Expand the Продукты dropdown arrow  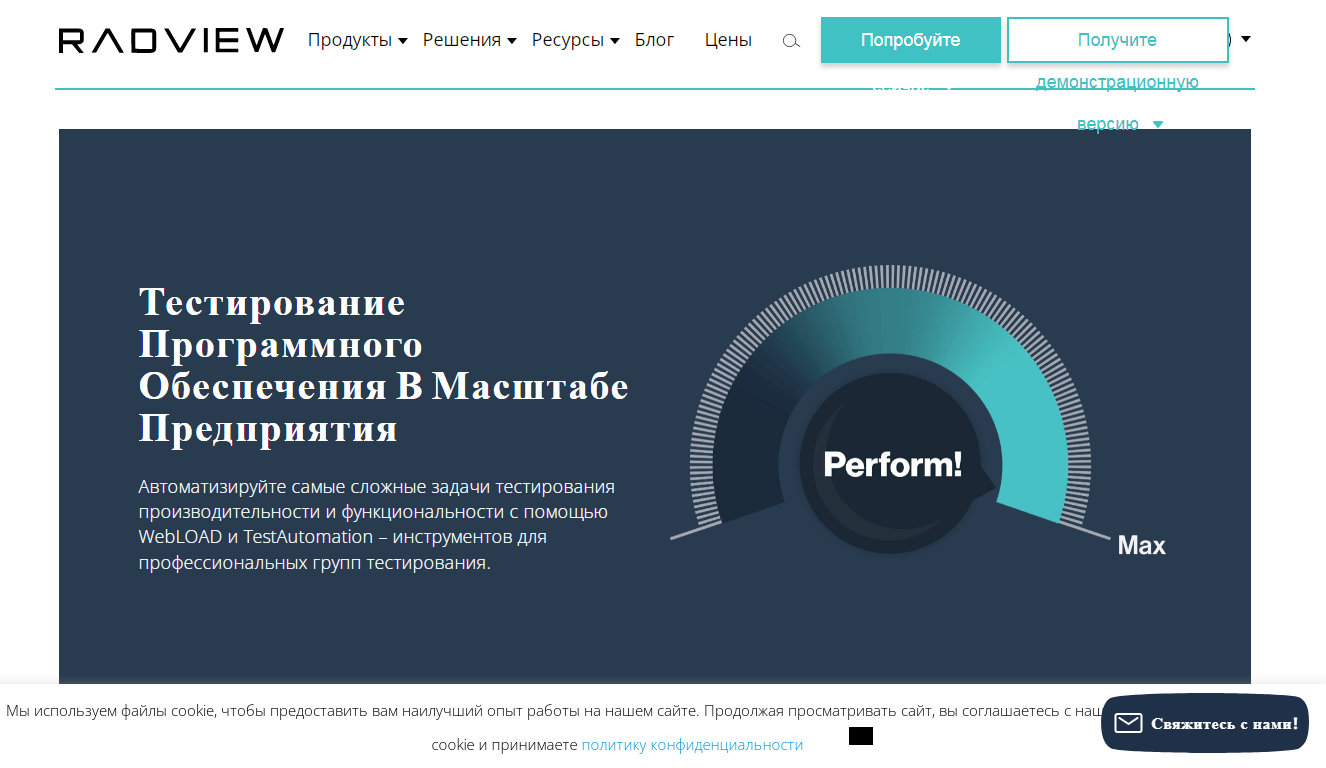click(403, 41)
